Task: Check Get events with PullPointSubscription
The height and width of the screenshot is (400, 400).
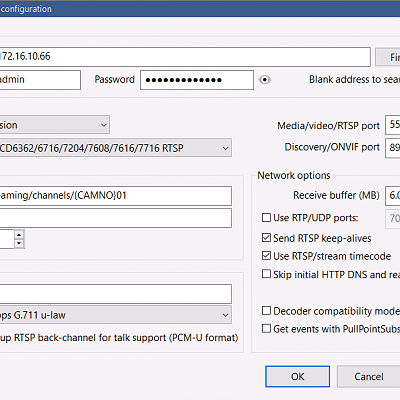Action: click(x=266, y=329)
